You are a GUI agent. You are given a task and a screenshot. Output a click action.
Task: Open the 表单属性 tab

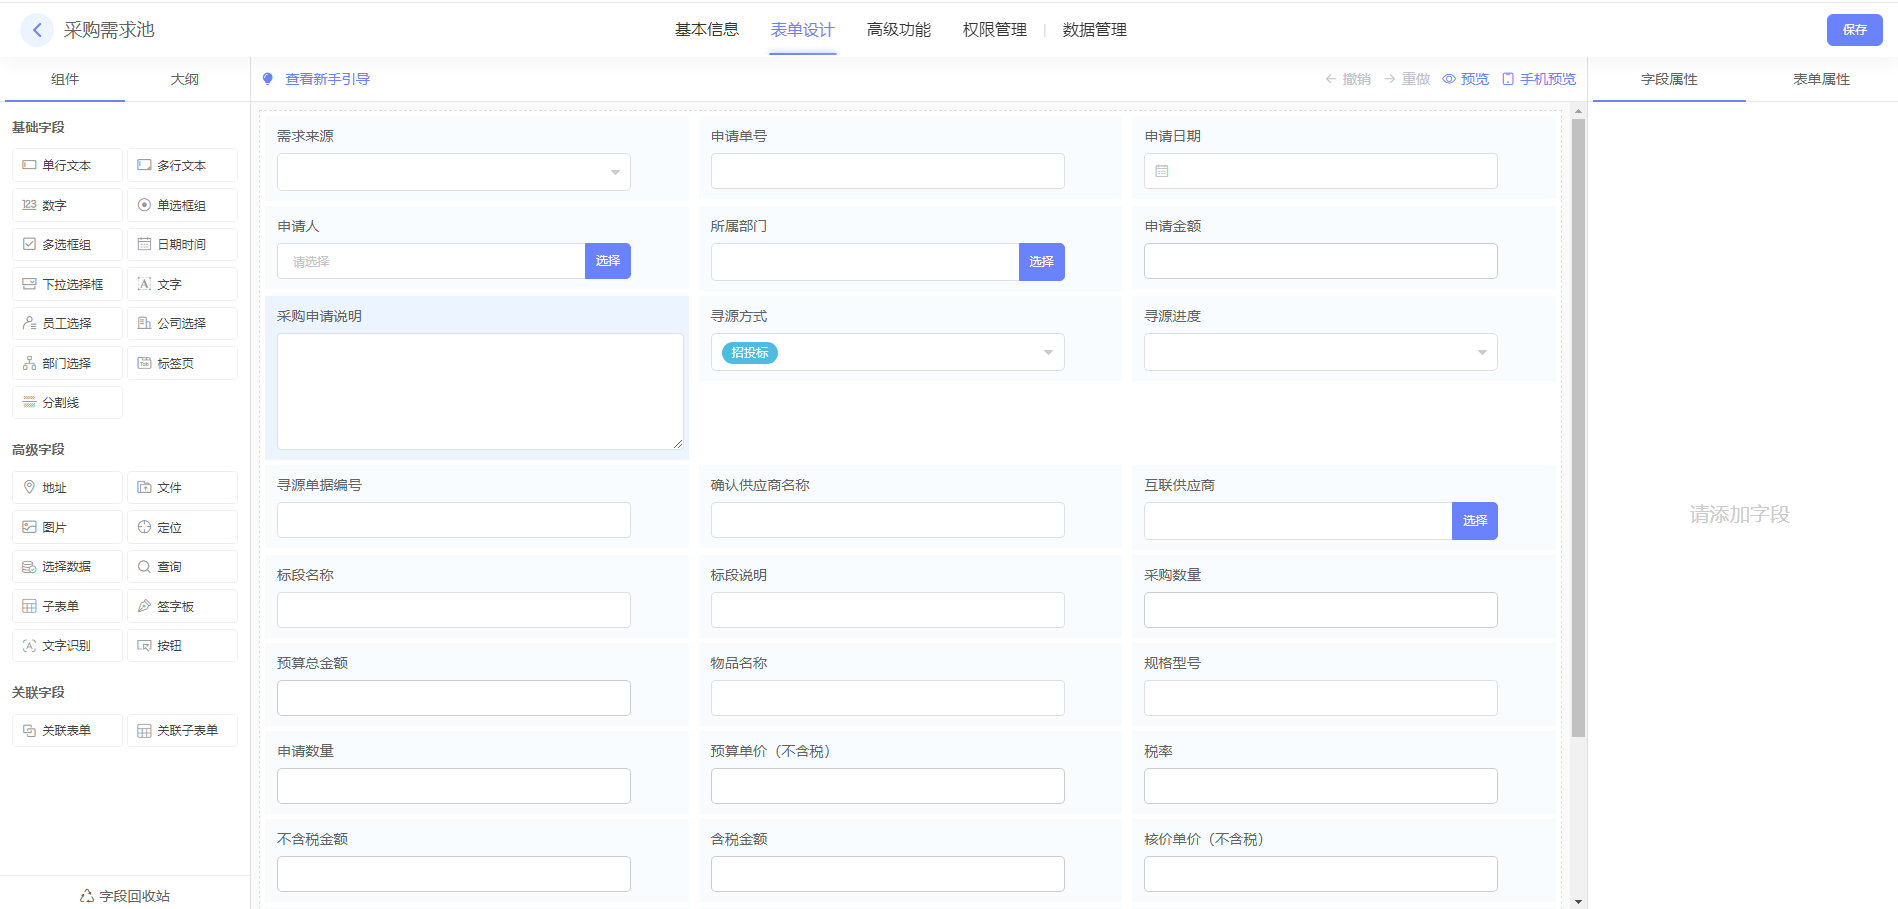tap(1820, 79)
